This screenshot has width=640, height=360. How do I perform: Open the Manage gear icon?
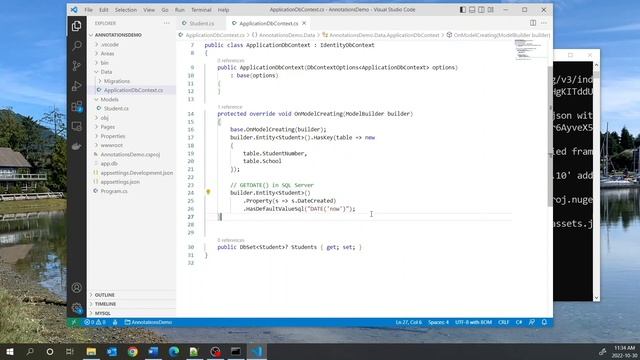(76, 307)
